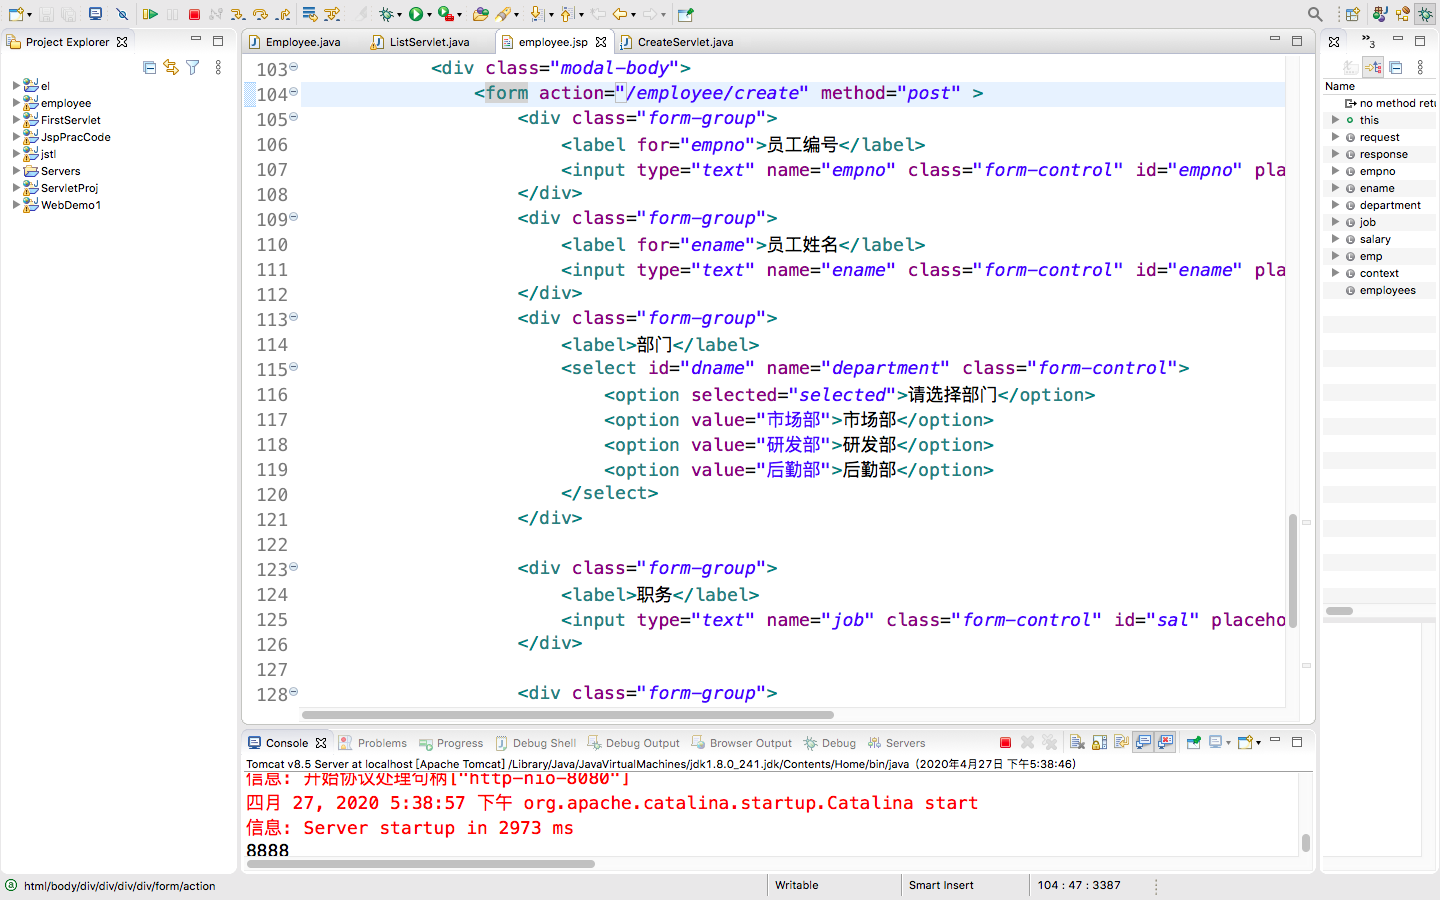Terminate Tomcat from the Console toolbar
The width and height of the screenshot is (1440, 900).
1005,743
